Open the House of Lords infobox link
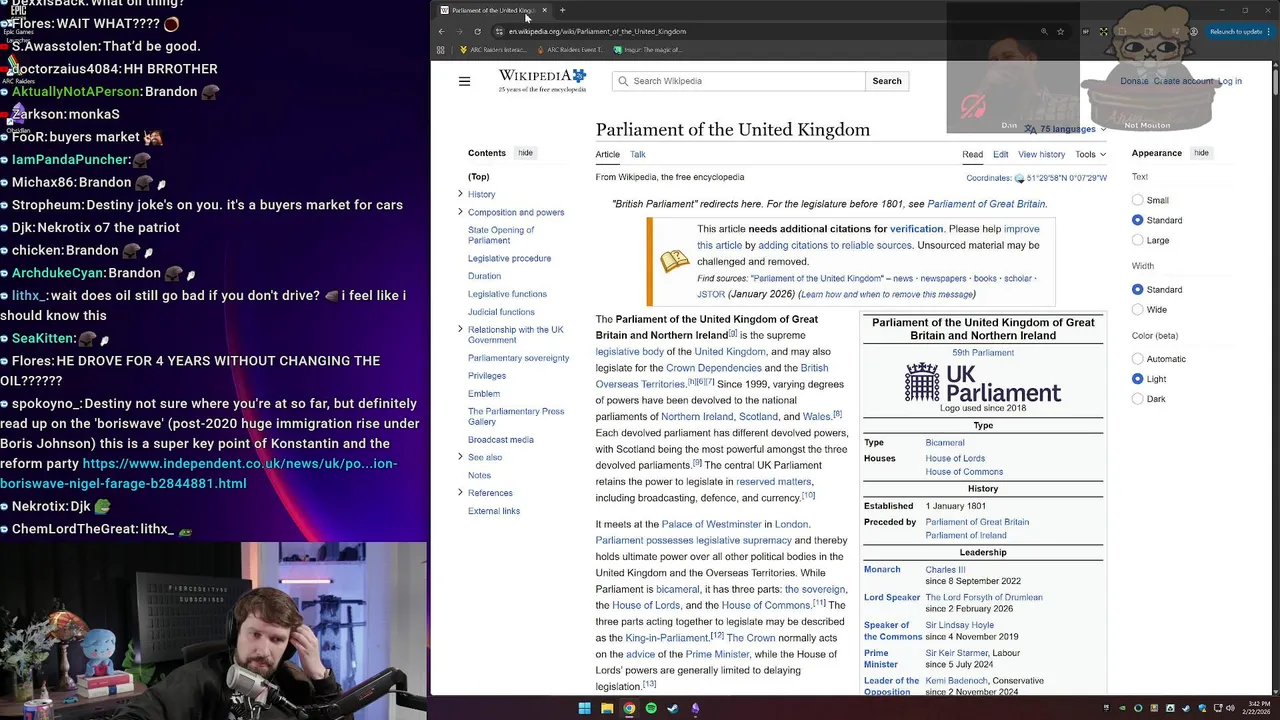Viewport: 1280px width, 720px height. coord(955,458)
